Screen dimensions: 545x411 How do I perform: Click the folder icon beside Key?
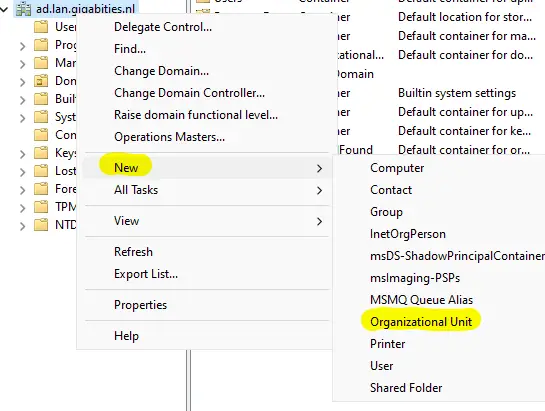[41, 153]
